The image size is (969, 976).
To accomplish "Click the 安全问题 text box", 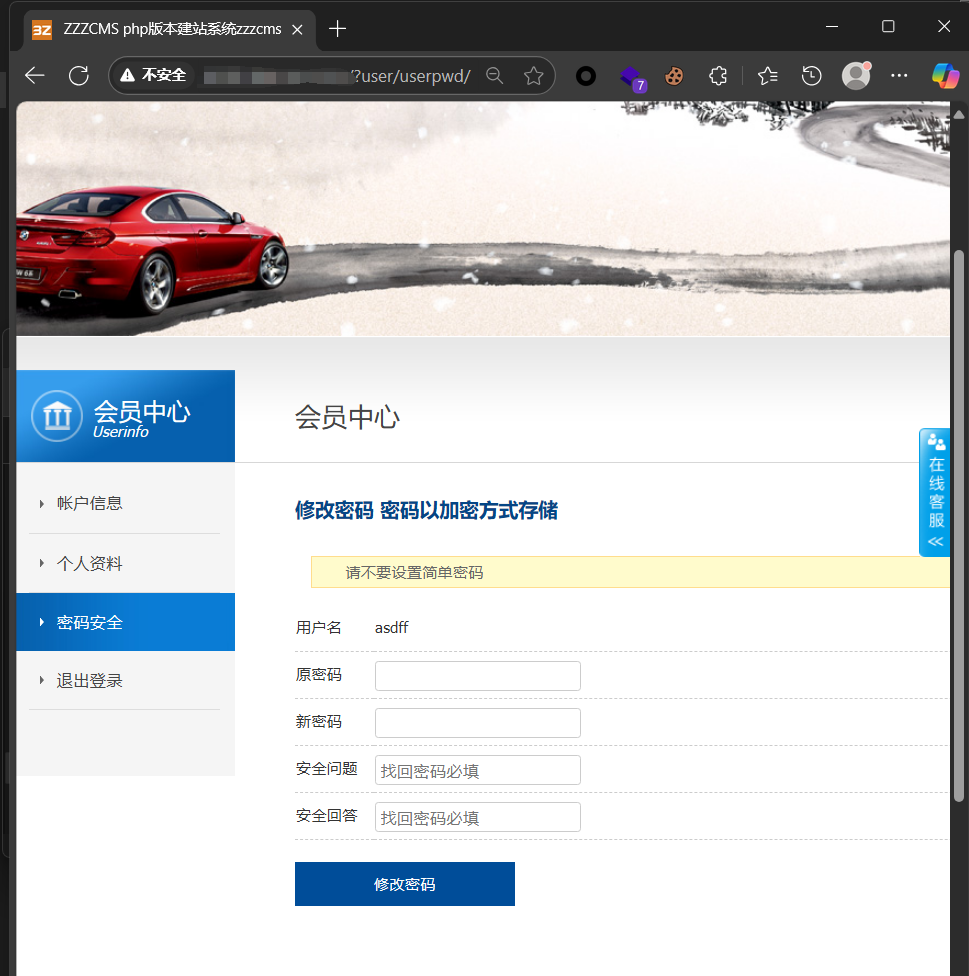I will pos(477,770).
